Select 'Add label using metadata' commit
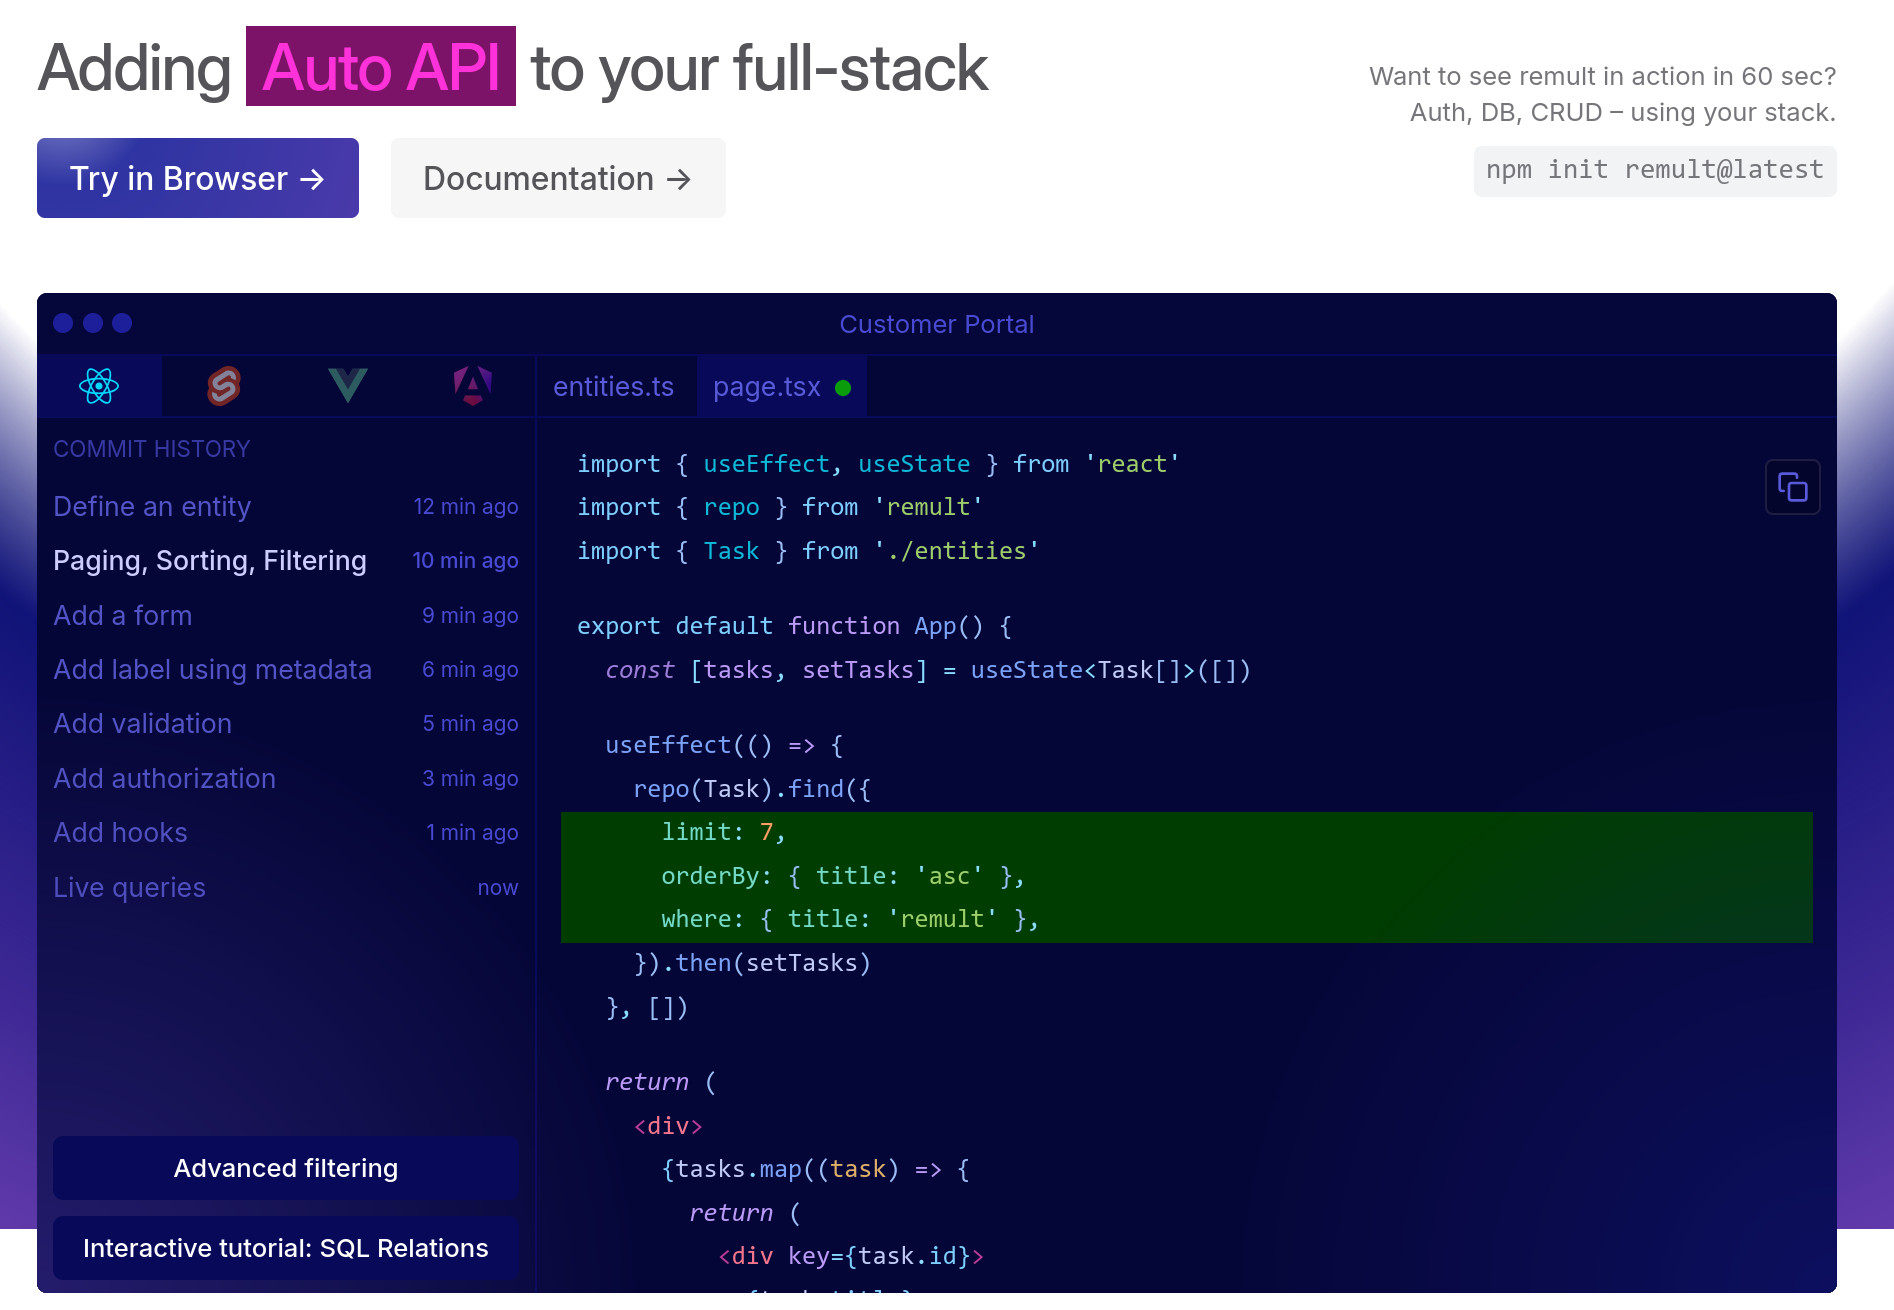This screenshot has width=1894, height=1310. click(286, 670)
